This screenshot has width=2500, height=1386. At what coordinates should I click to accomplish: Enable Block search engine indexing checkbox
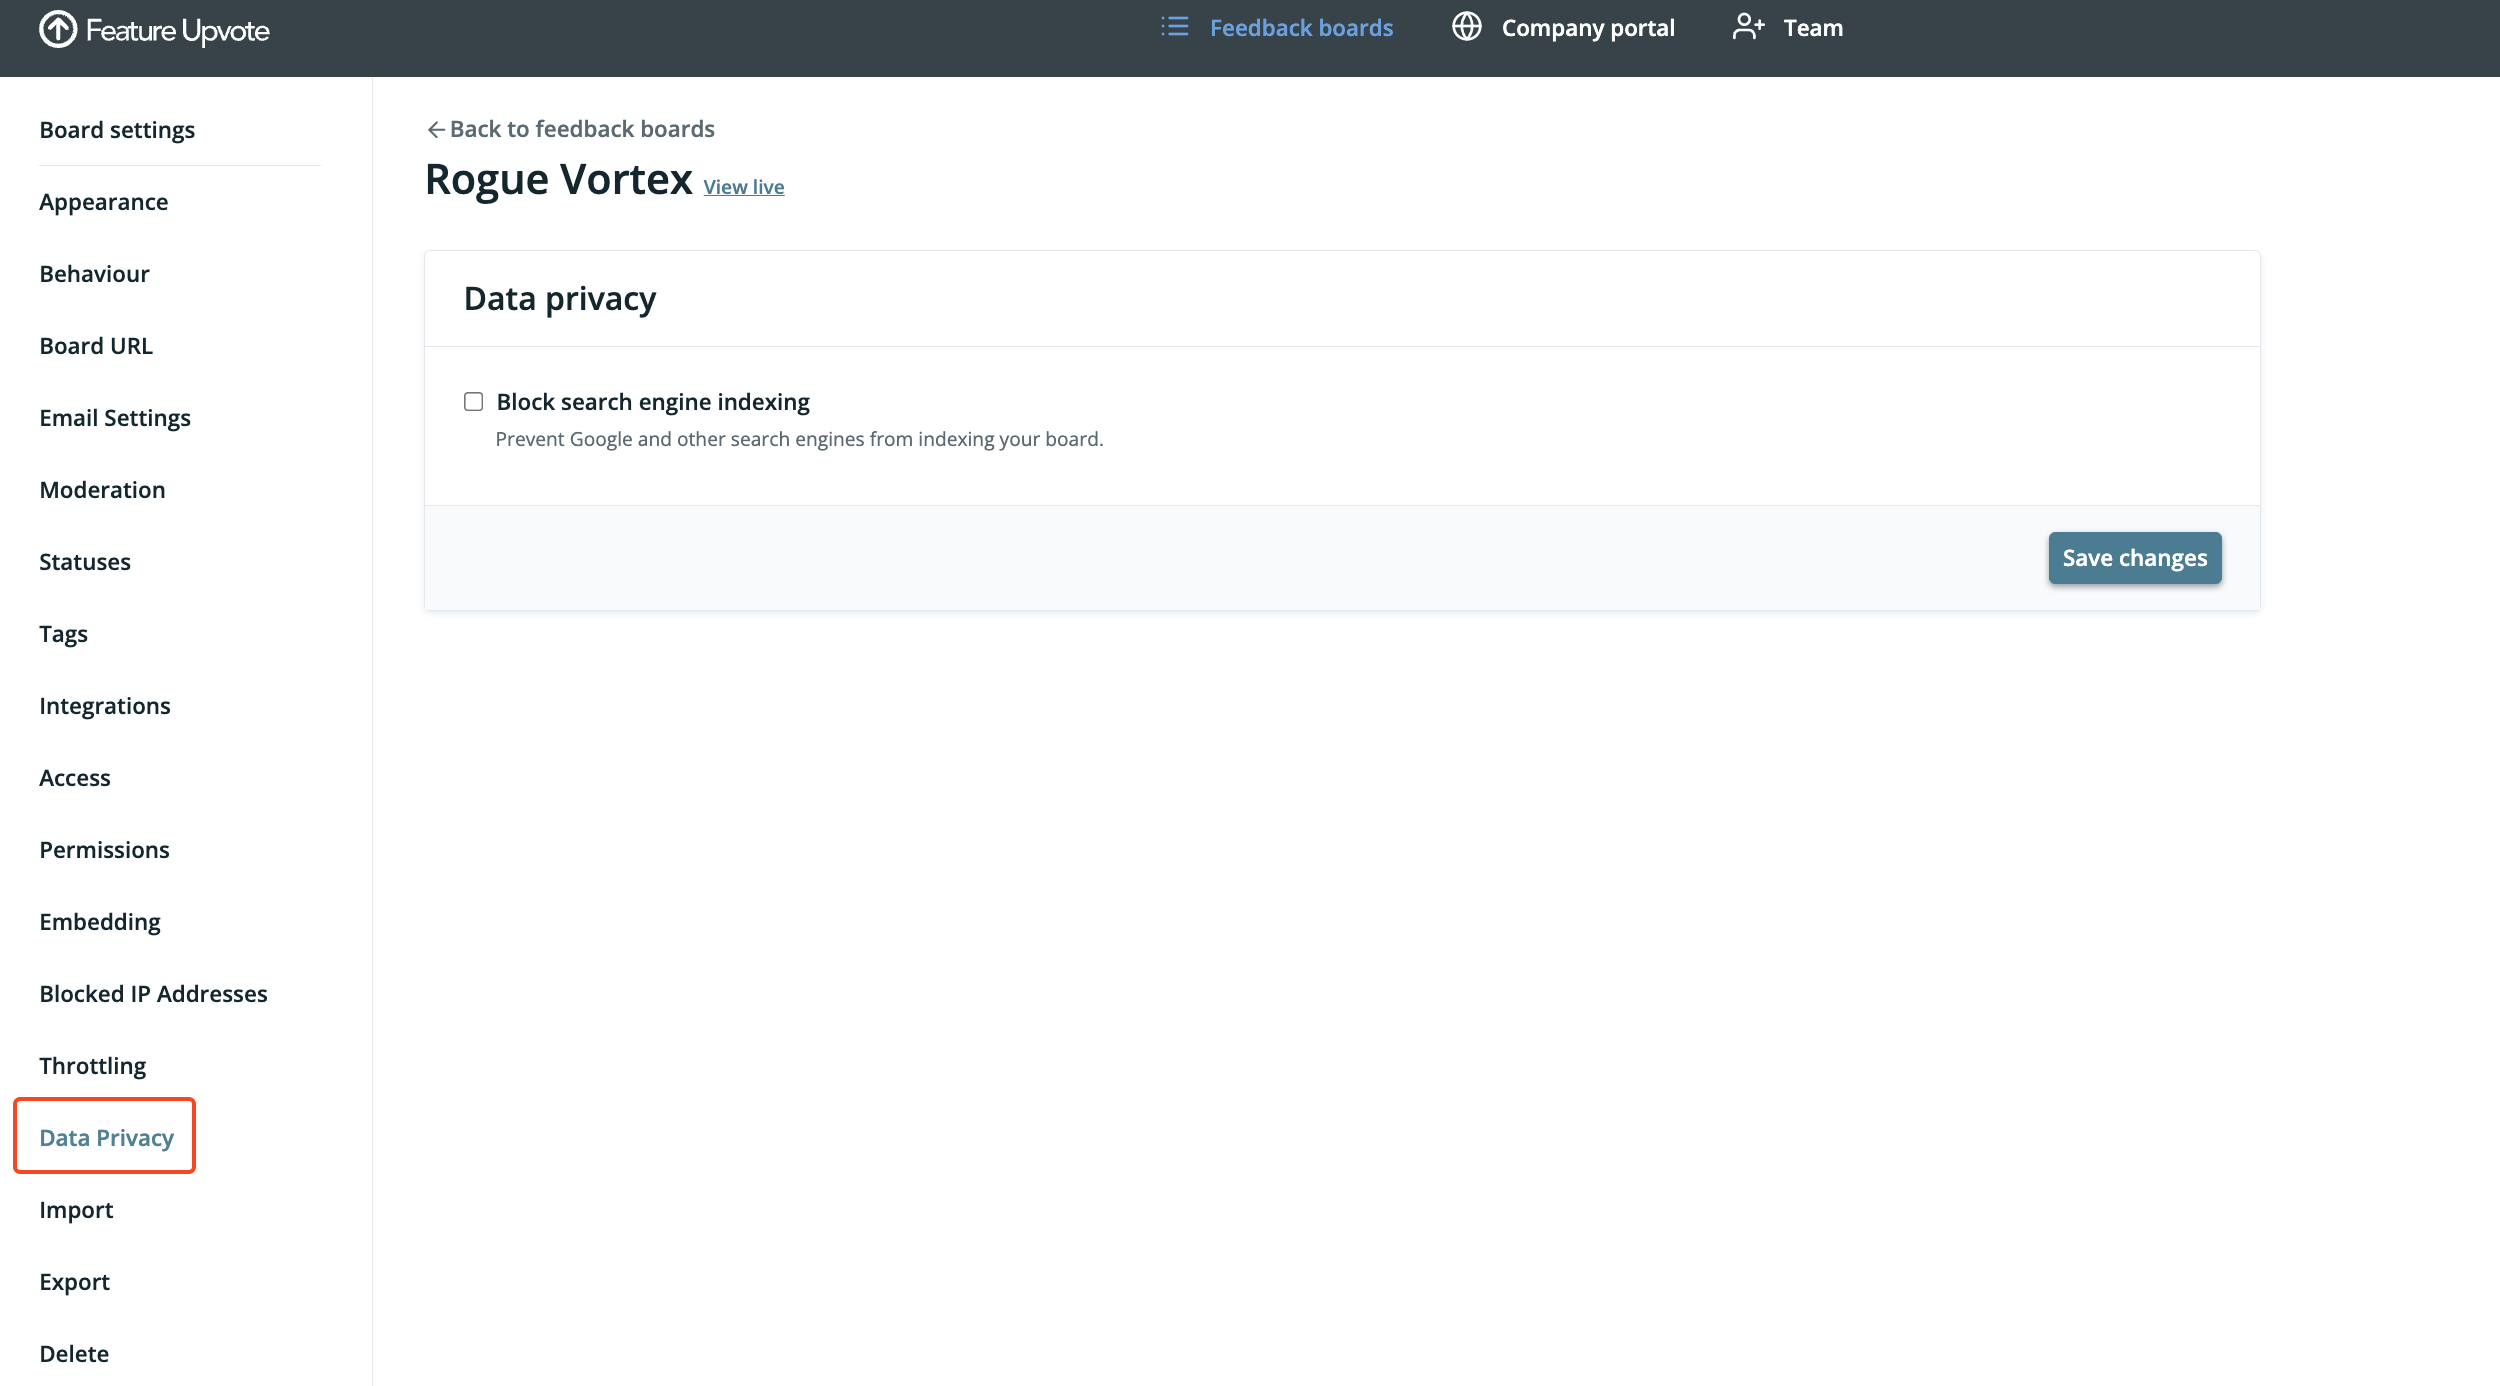tap(474, 402)
